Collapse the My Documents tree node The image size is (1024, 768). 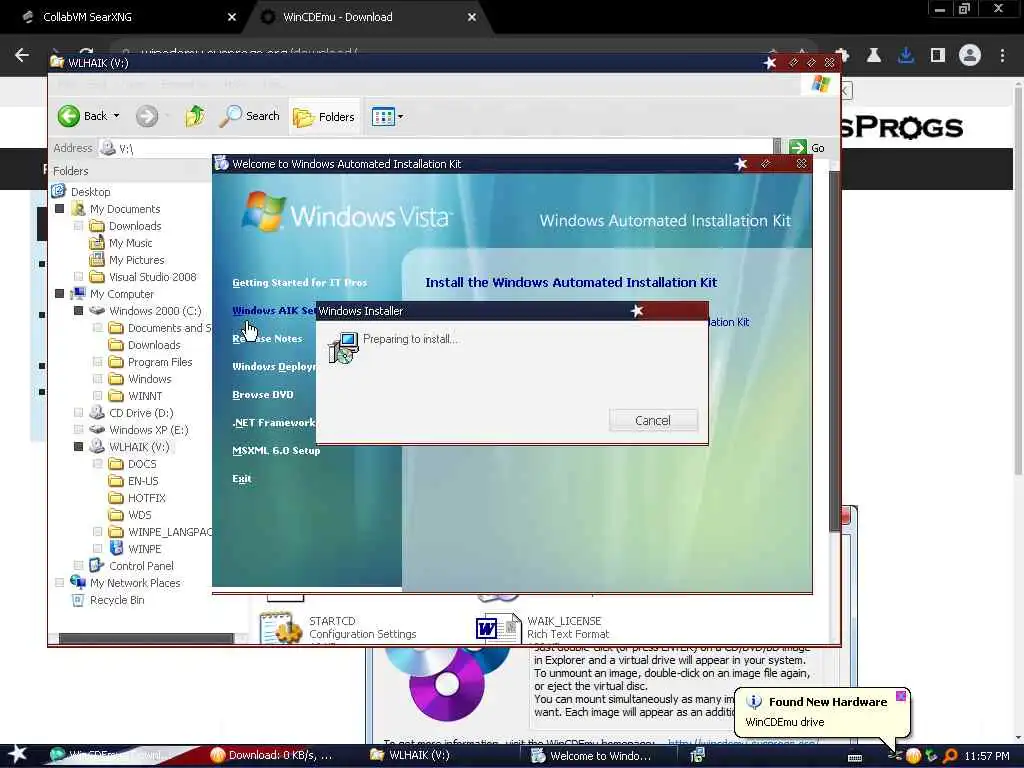[60, 209]
